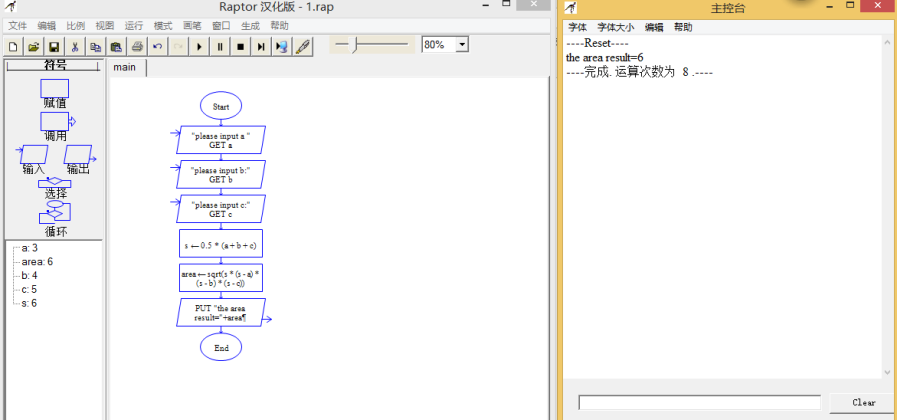This screenshot has height=420, width=898.
Task: Step to next symbol button
Action: tap(261, 46)
